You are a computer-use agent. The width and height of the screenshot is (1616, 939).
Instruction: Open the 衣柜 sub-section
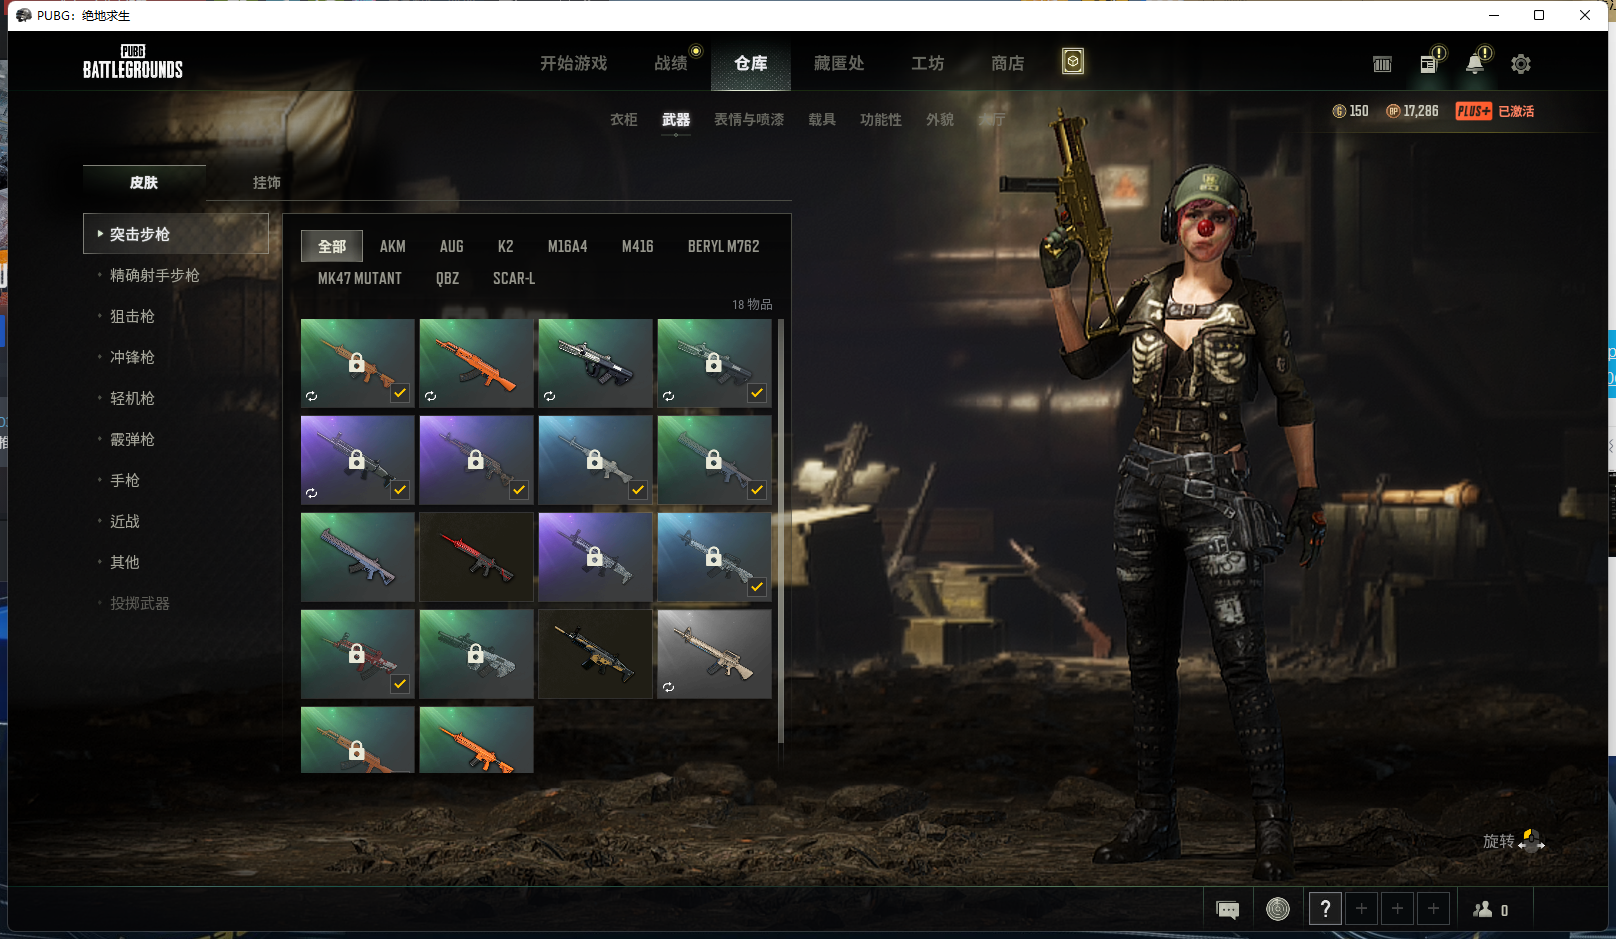pyautogui.click(x=623, y=119)
